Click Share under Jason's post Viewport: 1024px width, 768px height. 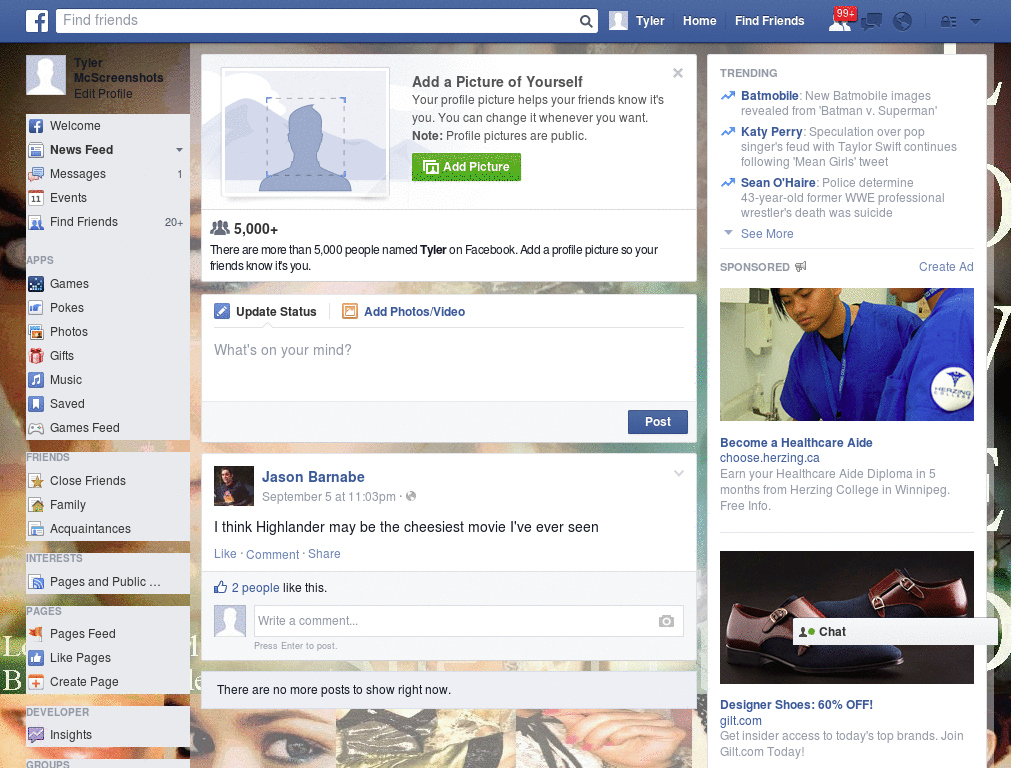[x=324, y=554]
